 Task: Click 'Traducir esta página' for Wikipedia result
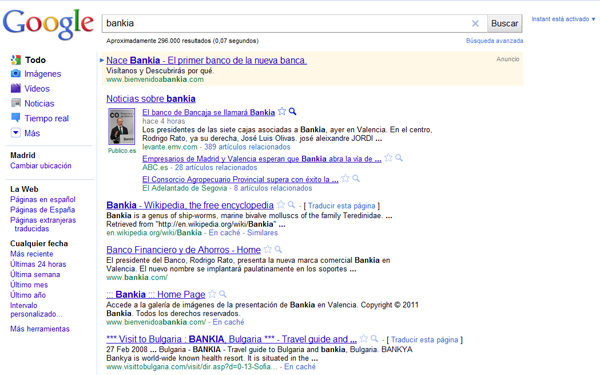click(342, 206)
